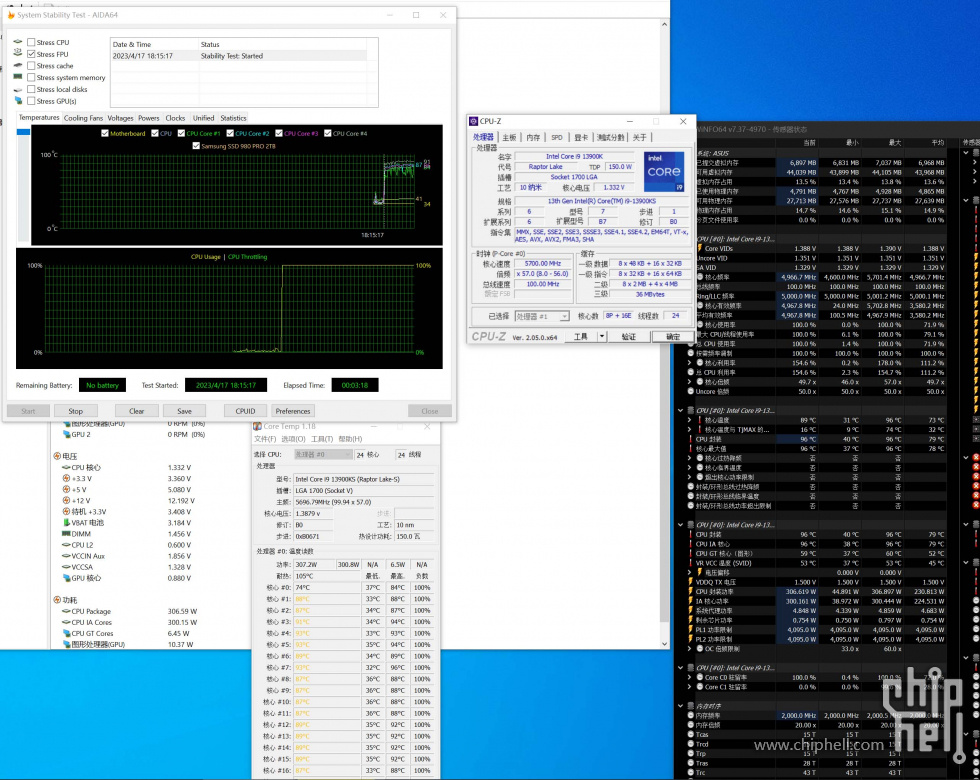The width and height of the screenshot is (980, 780).
Task: Expand the 核心利用率 row in HWiNFO
Action: pyautogui.click(x=690, y=362)
